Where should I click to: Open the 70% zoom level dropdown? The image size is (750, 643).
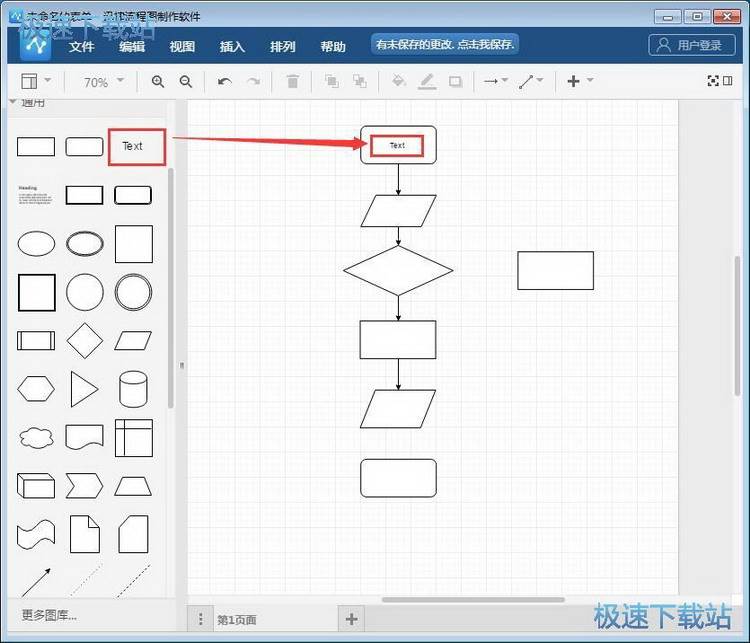tap(103, 82)
